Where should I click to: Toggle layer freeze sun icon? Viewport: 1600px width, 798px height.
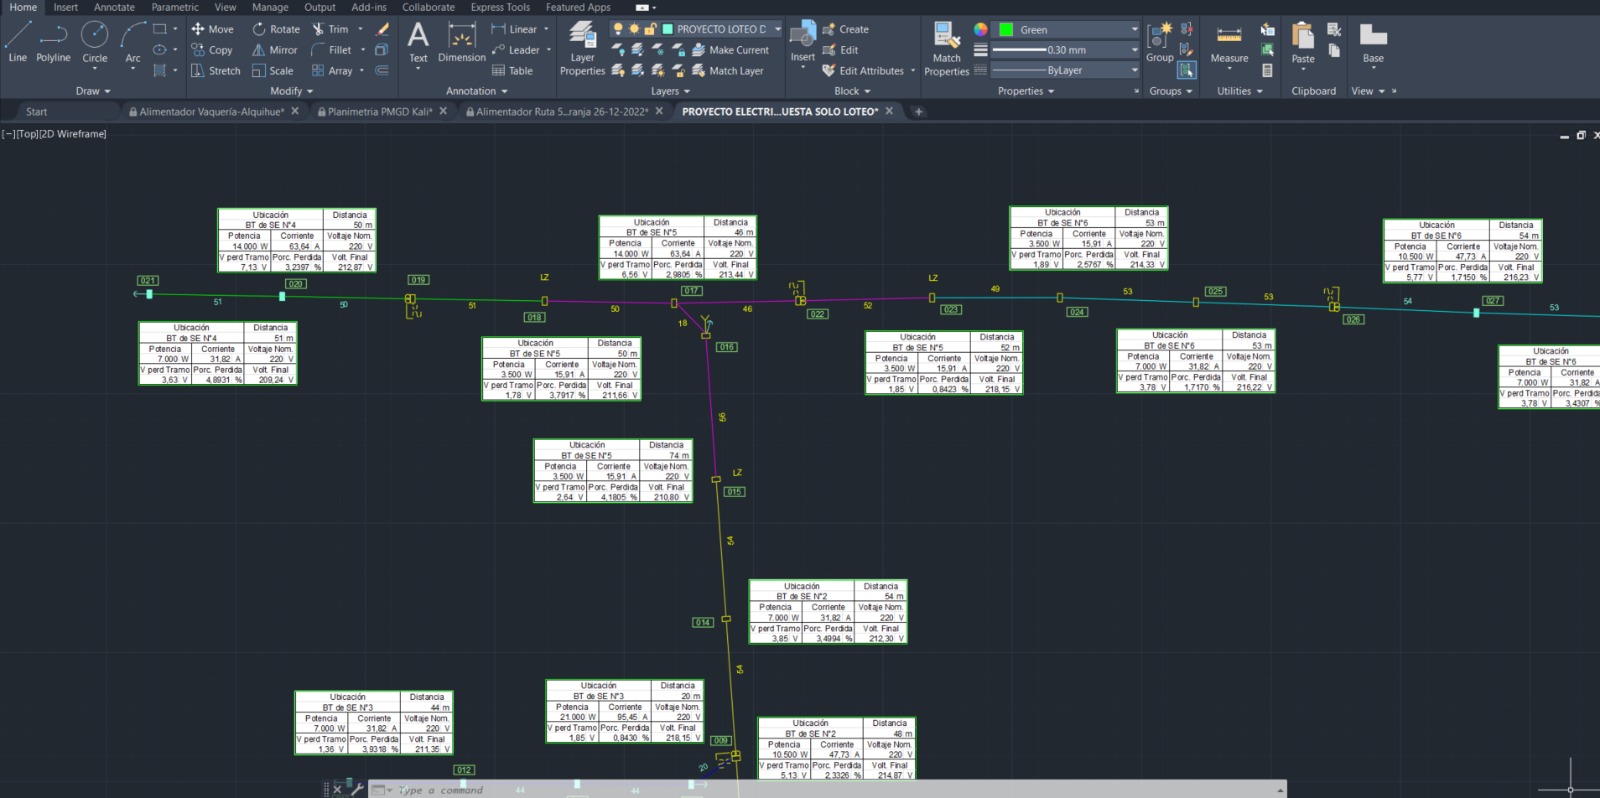pos(634,29)
